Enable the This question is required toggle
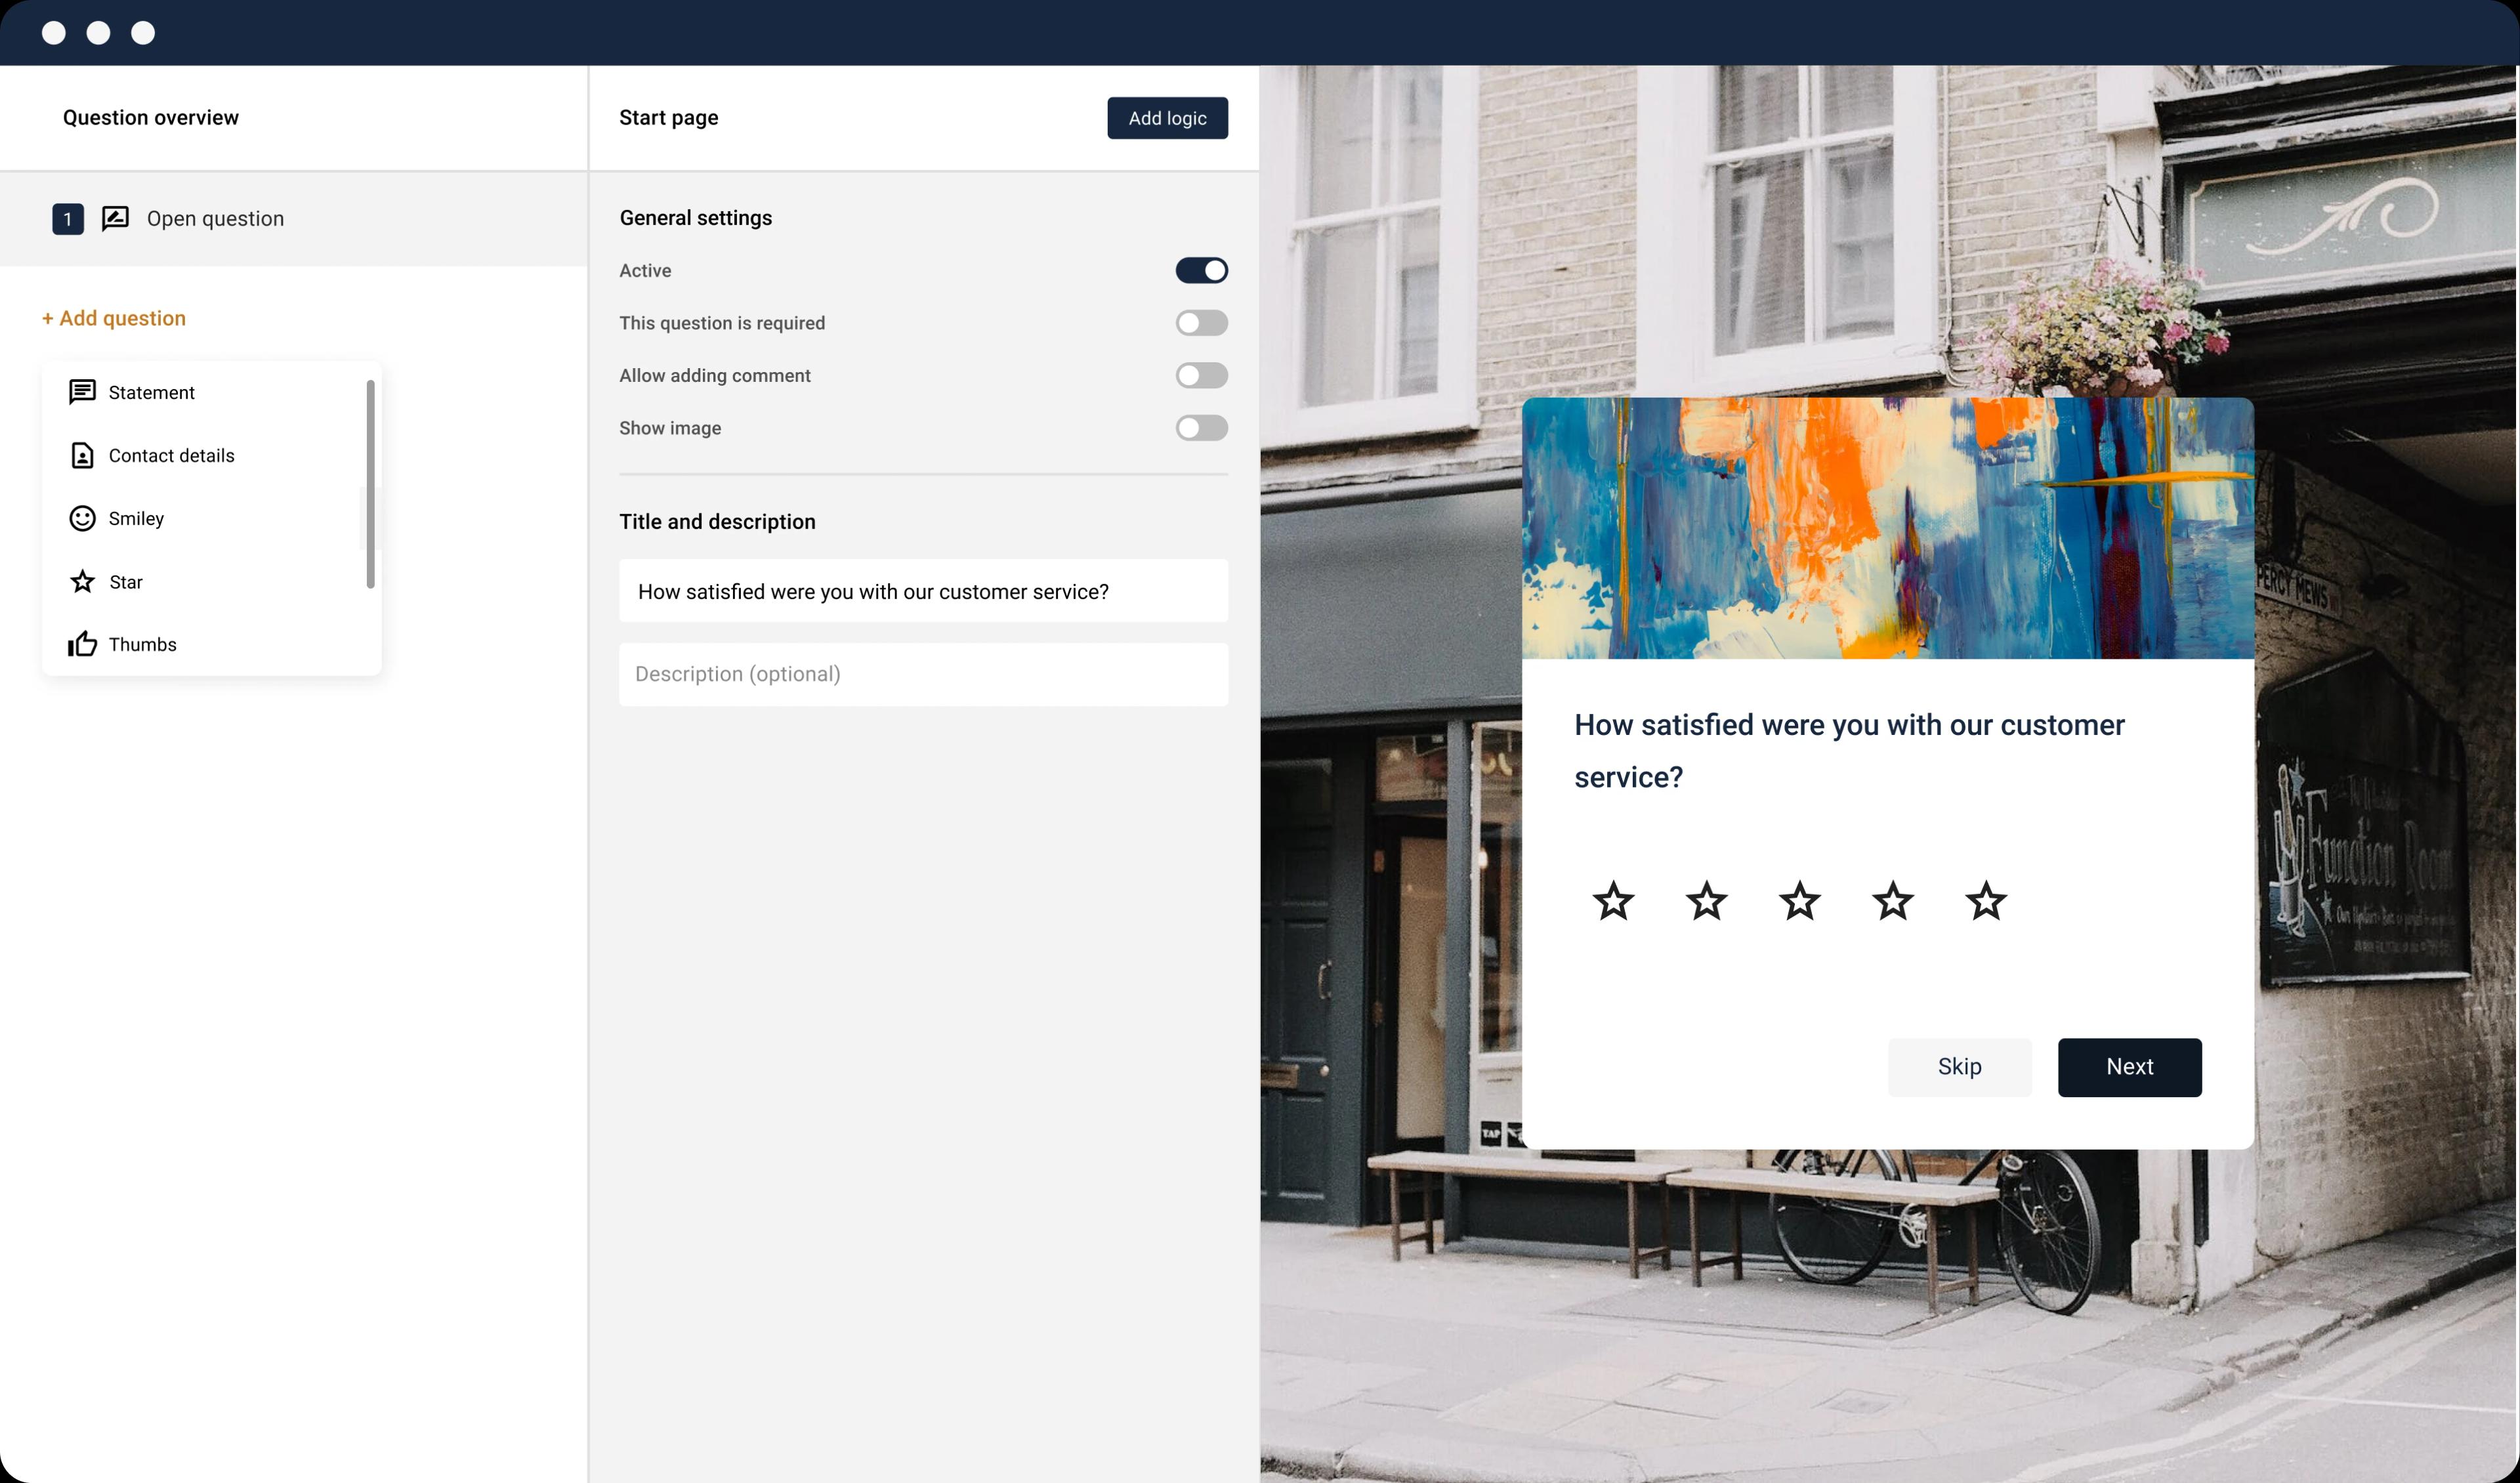Image resolution: width=2520 pixels, height=1483 pixels. click(1202, 322)
